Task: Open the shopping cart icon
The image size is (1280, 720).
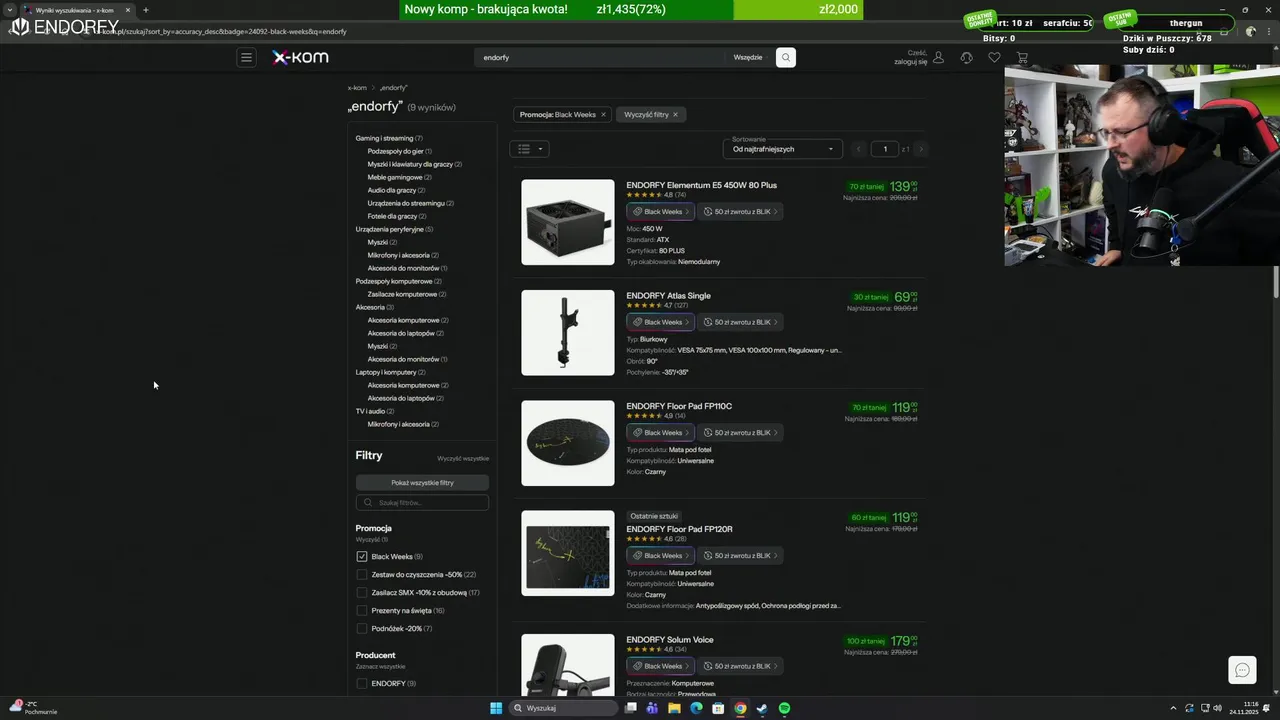Action: 1022,57
